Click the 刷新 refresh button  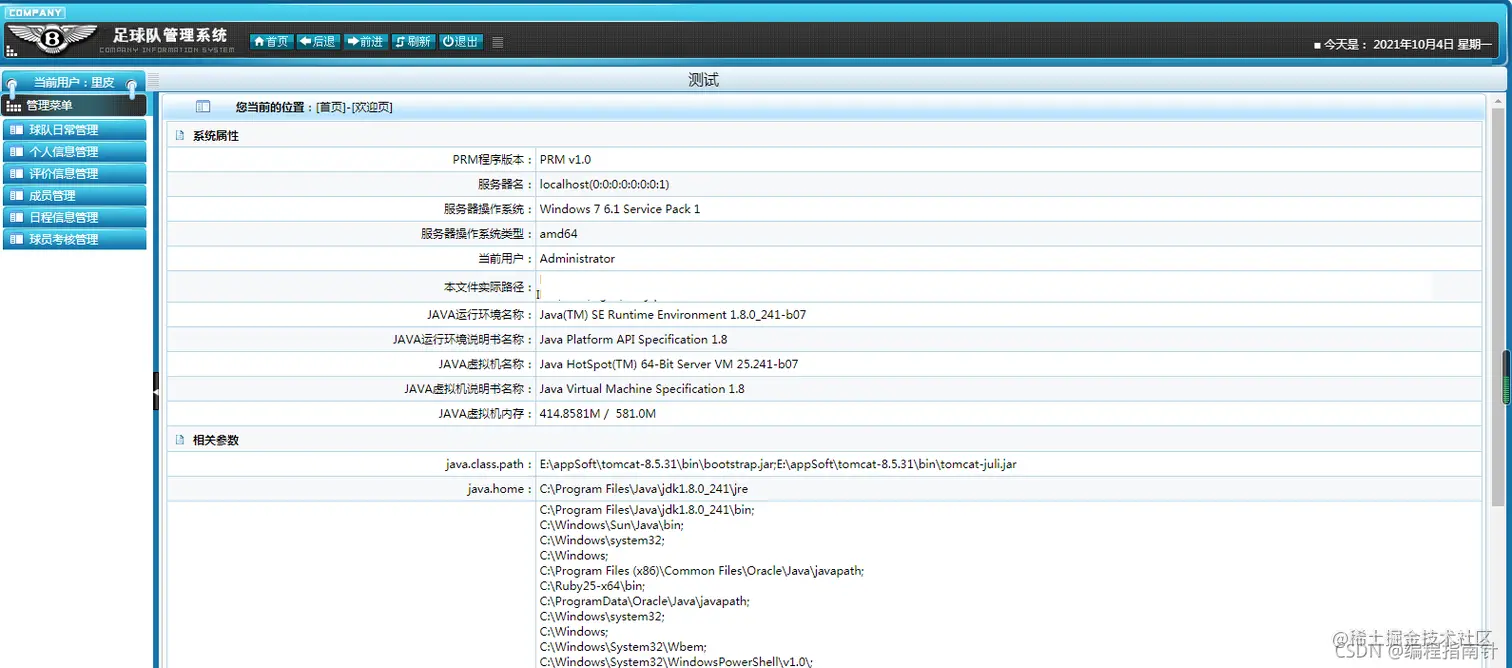coord(412,42)
